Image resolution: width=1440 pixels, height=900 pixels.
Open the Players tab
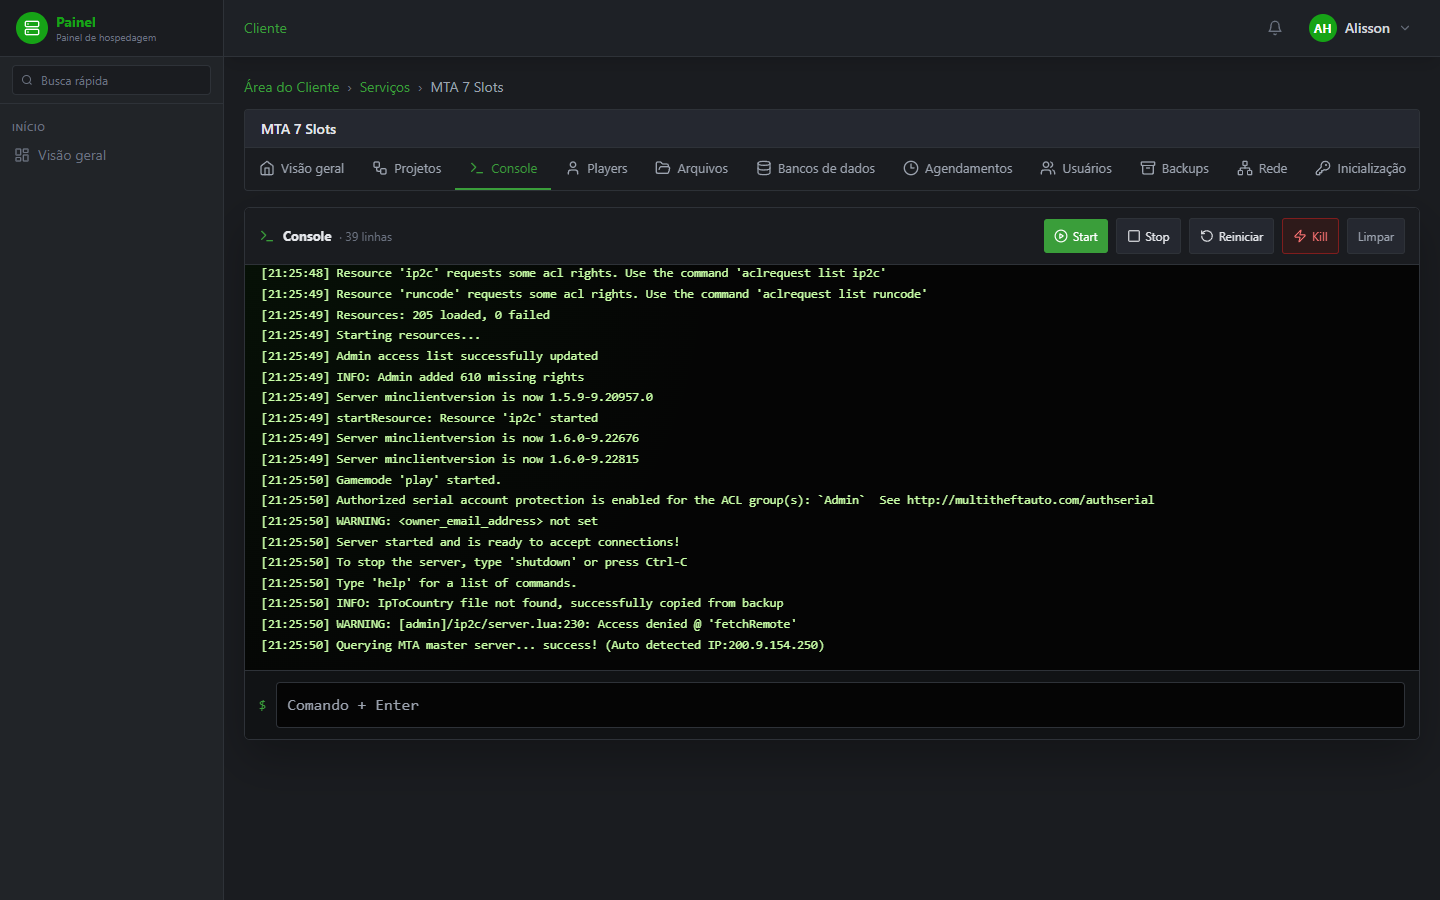point(597,168)
